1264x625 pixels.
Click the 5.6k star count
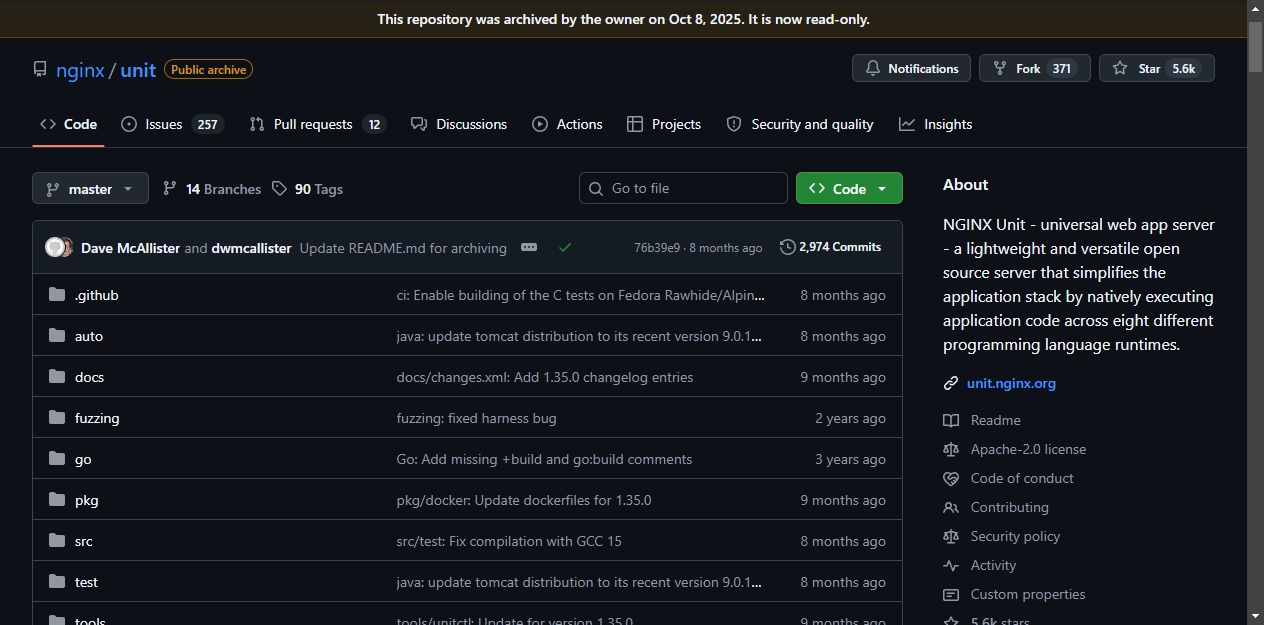(1183, 69)
